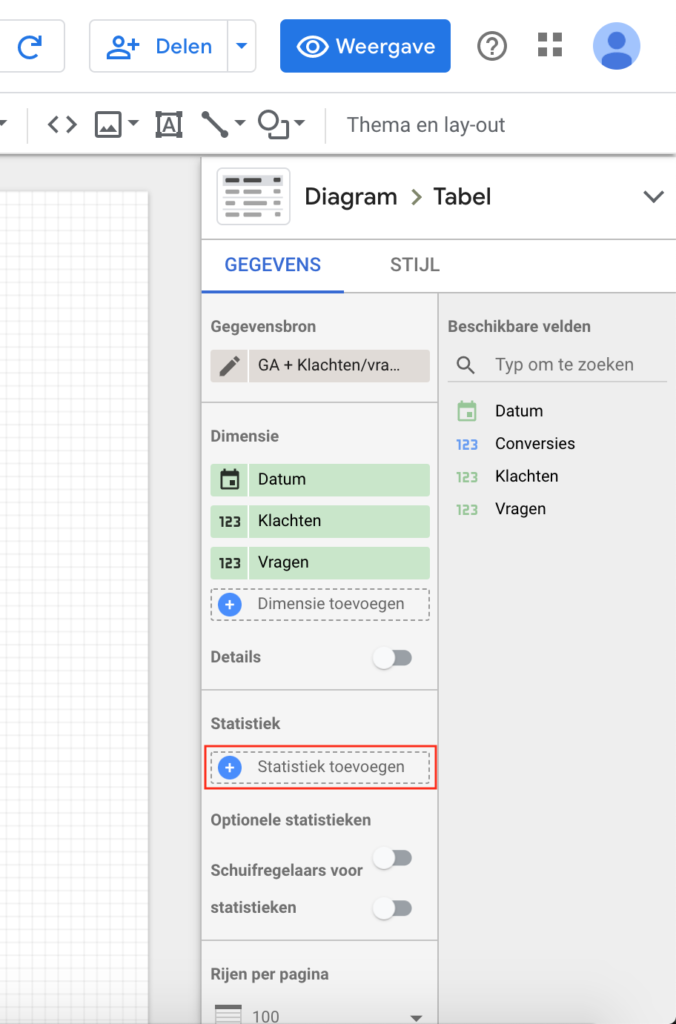Viewport: 676px width, 1024px height.
Task: Enable Schuifregelaars voor statistieken toggle
Action: pos(392,908)
